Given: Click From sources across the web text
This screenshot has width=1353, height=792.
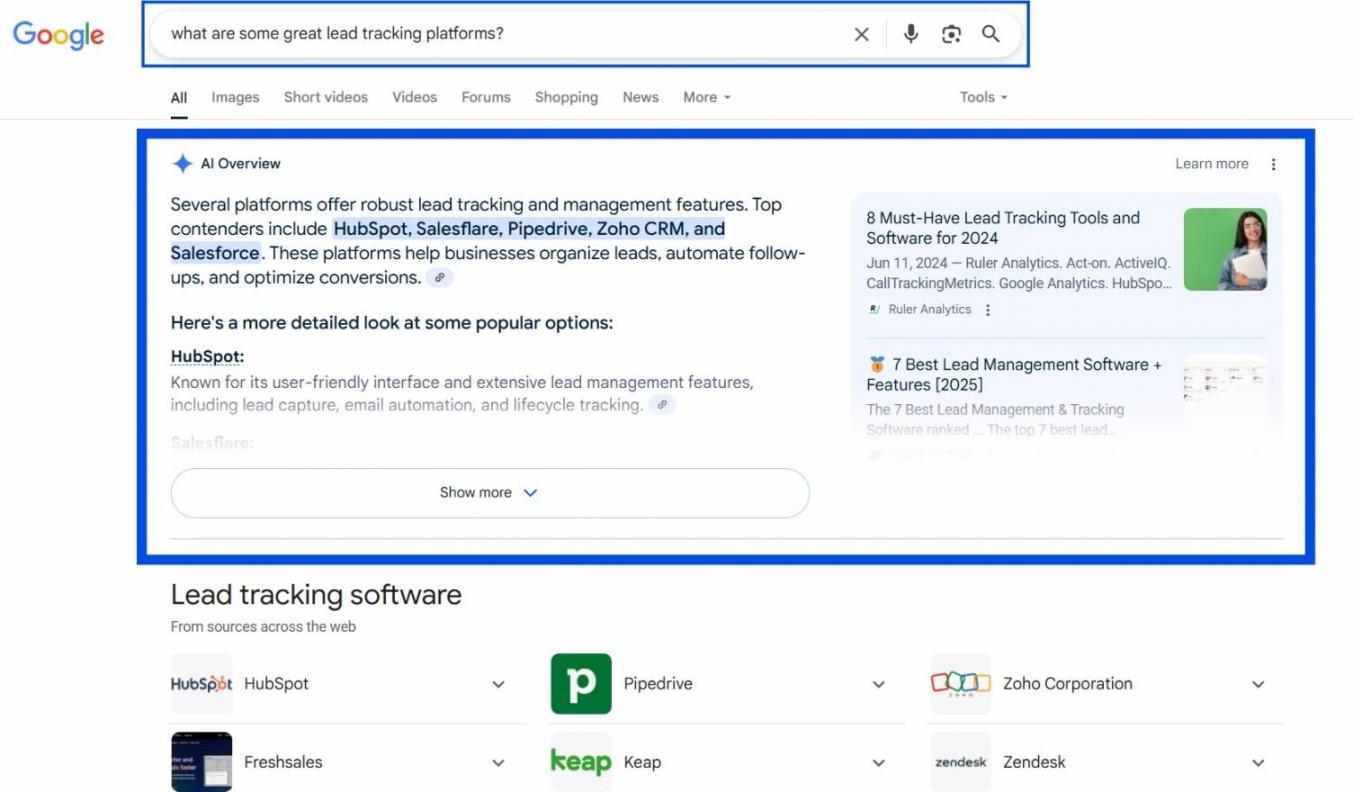Looking at the screenshot, I should click(263, 627).
